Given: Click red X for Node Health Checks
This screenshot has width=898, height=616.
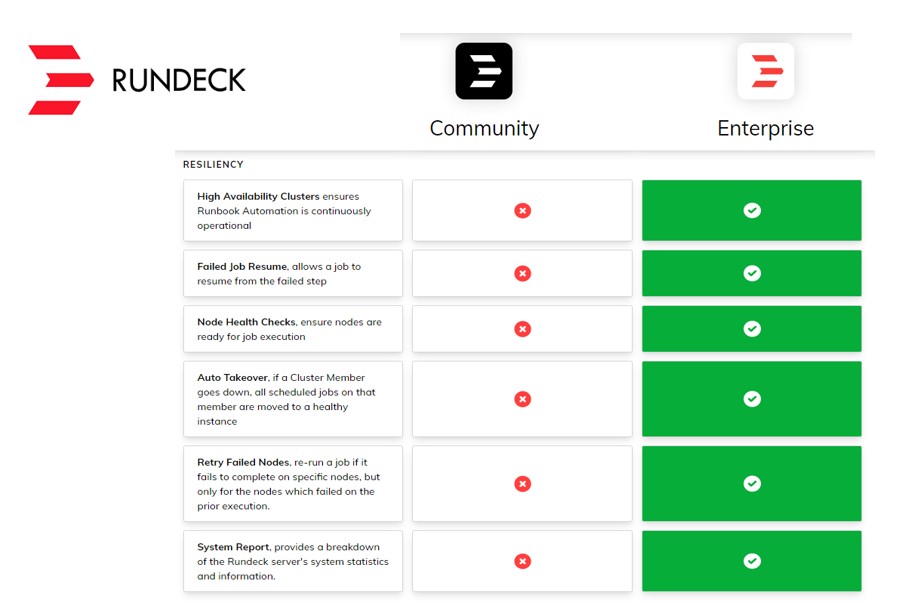Looking at the screenshot, I should [x=522, y=329].
